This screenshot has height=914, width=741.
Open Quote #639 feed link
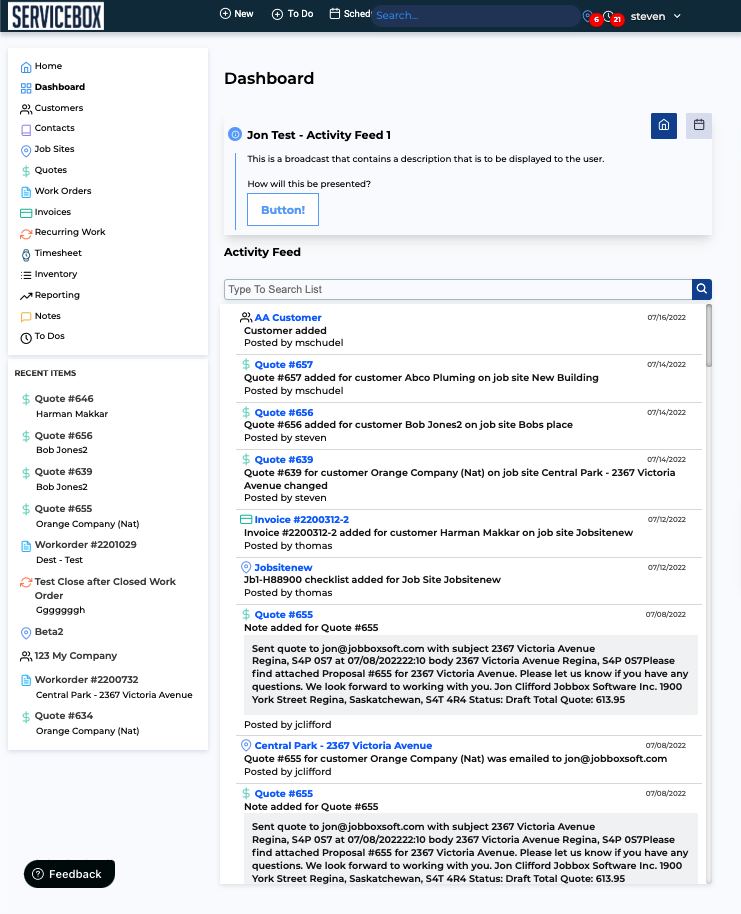(284, 459)
